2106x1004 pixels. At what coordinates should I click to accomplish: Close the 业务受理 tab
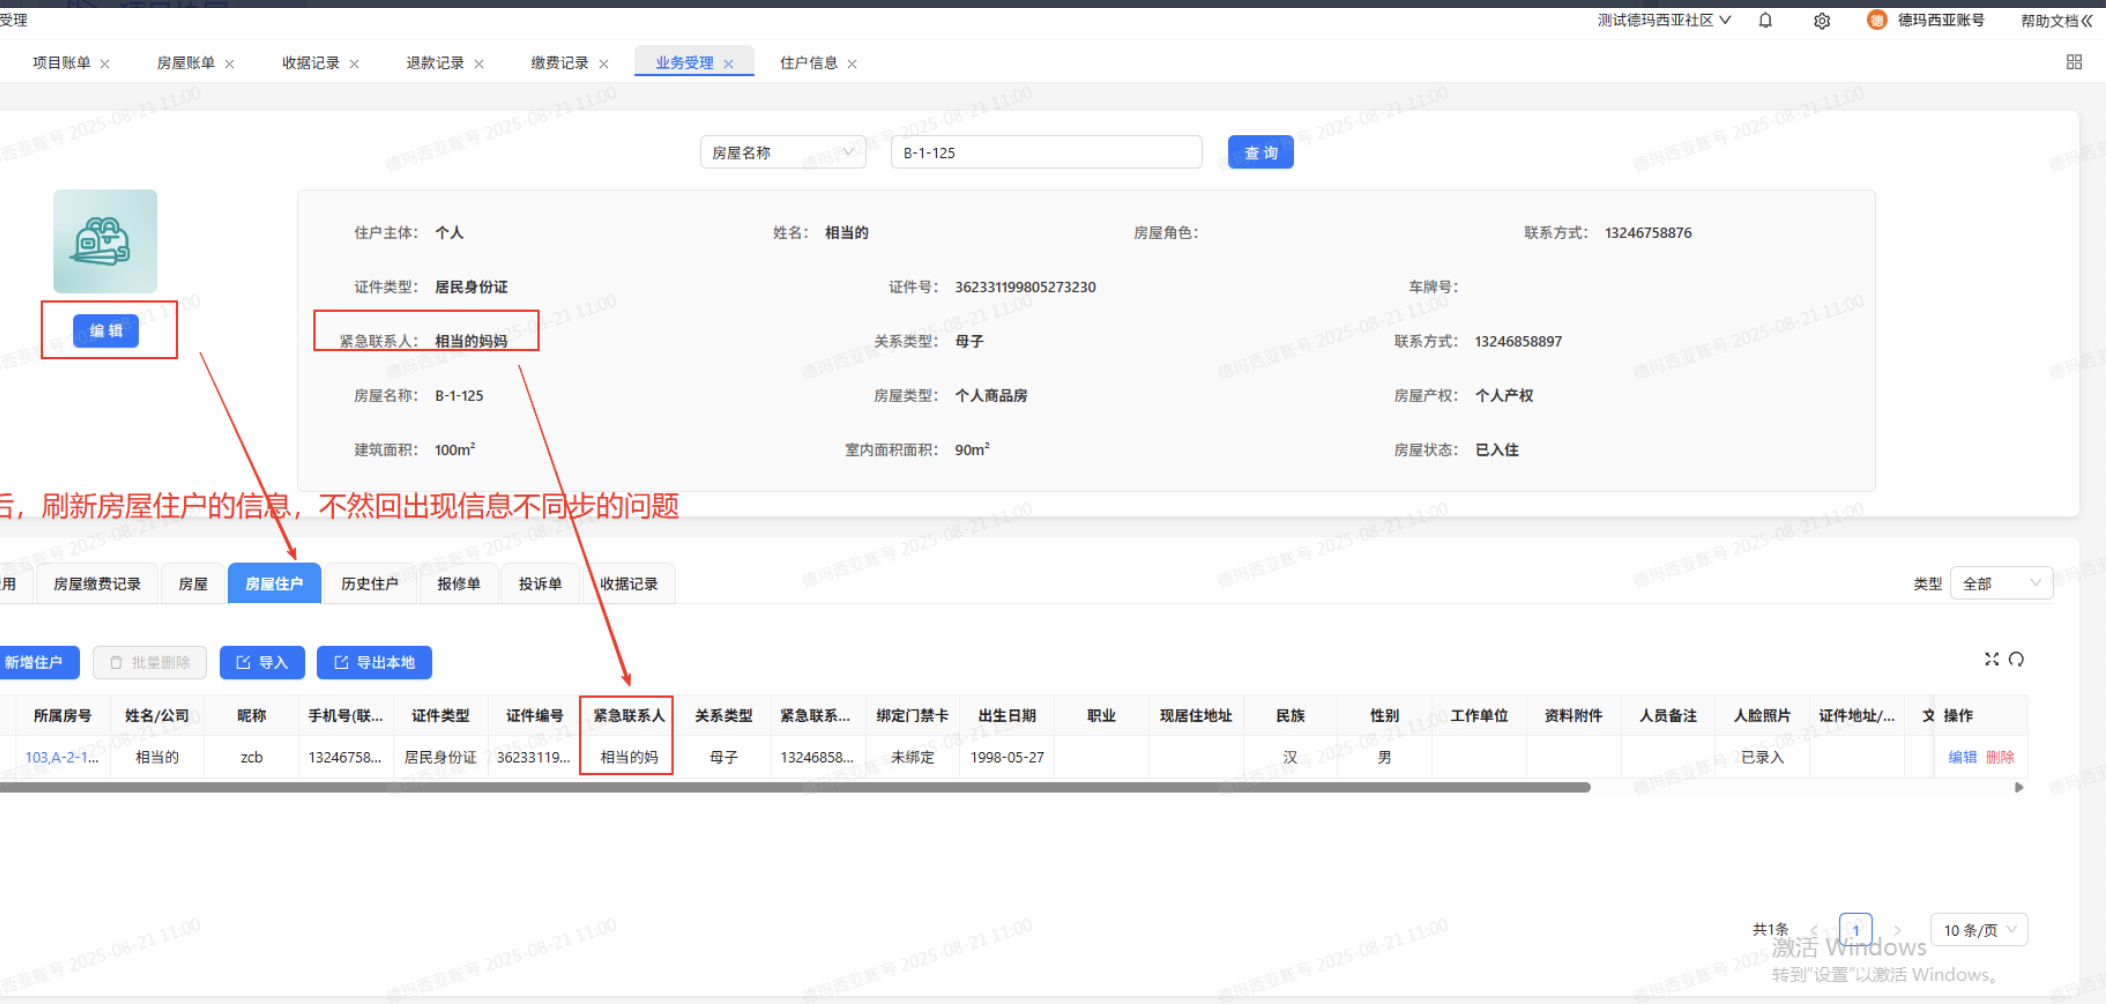pos(729,64)
